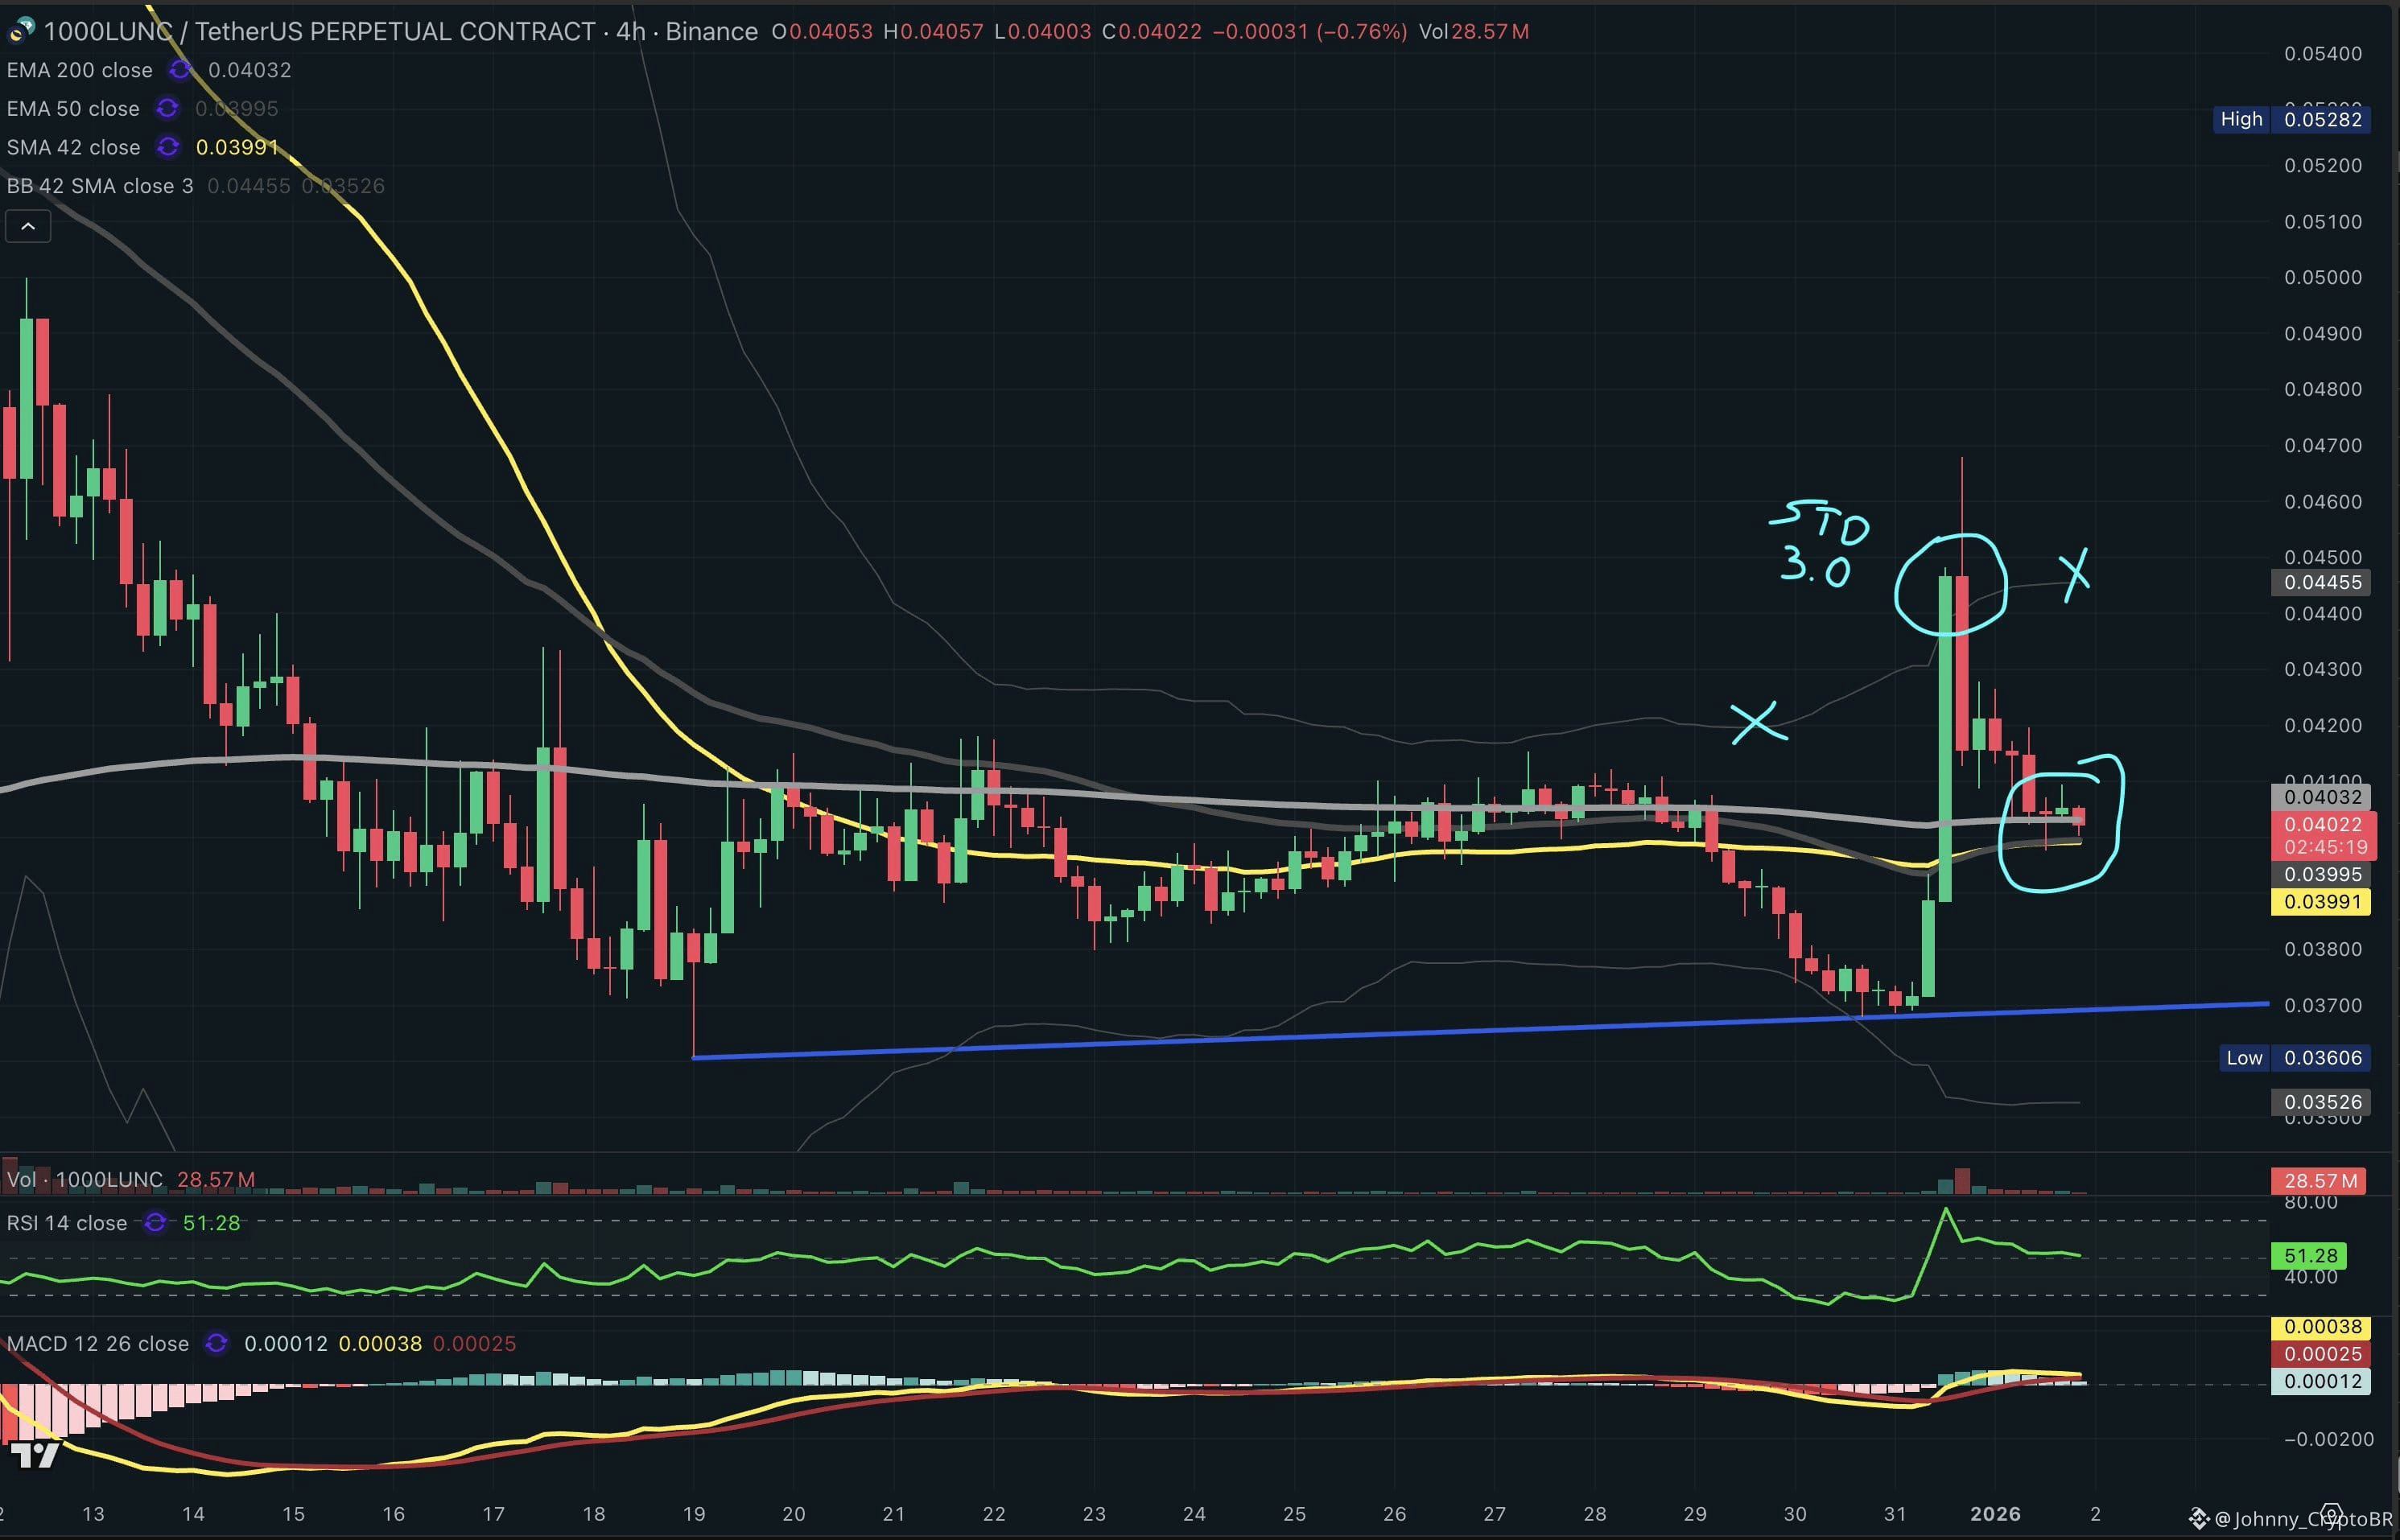Select the BB 42 SMA close 3 legend

click(100, 186)
